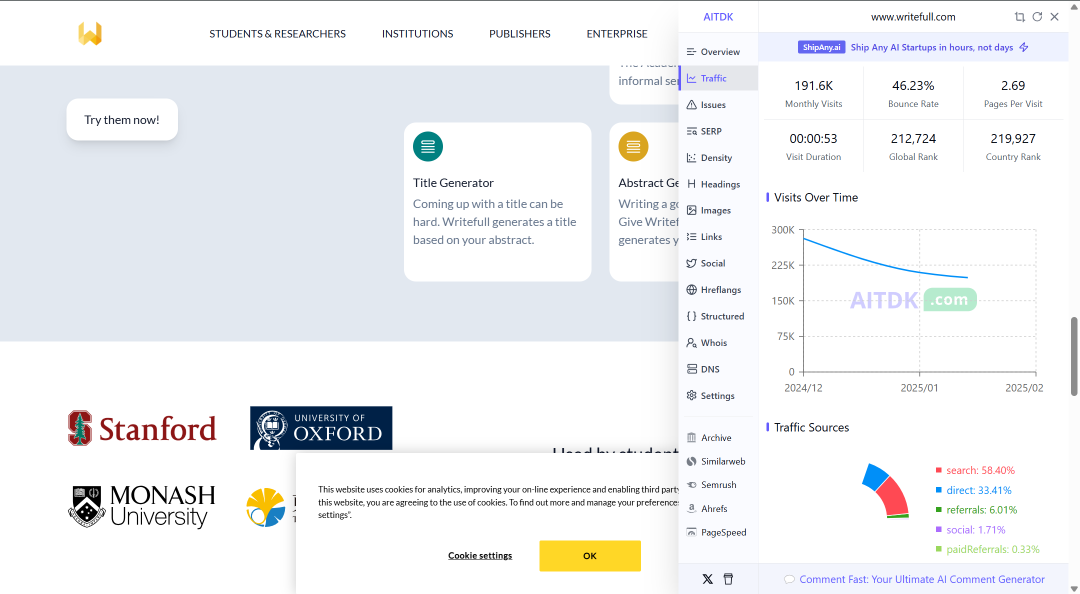Click the AITDK panel title
Viewport: 1080px width, 594px height.
coord(718,17)
